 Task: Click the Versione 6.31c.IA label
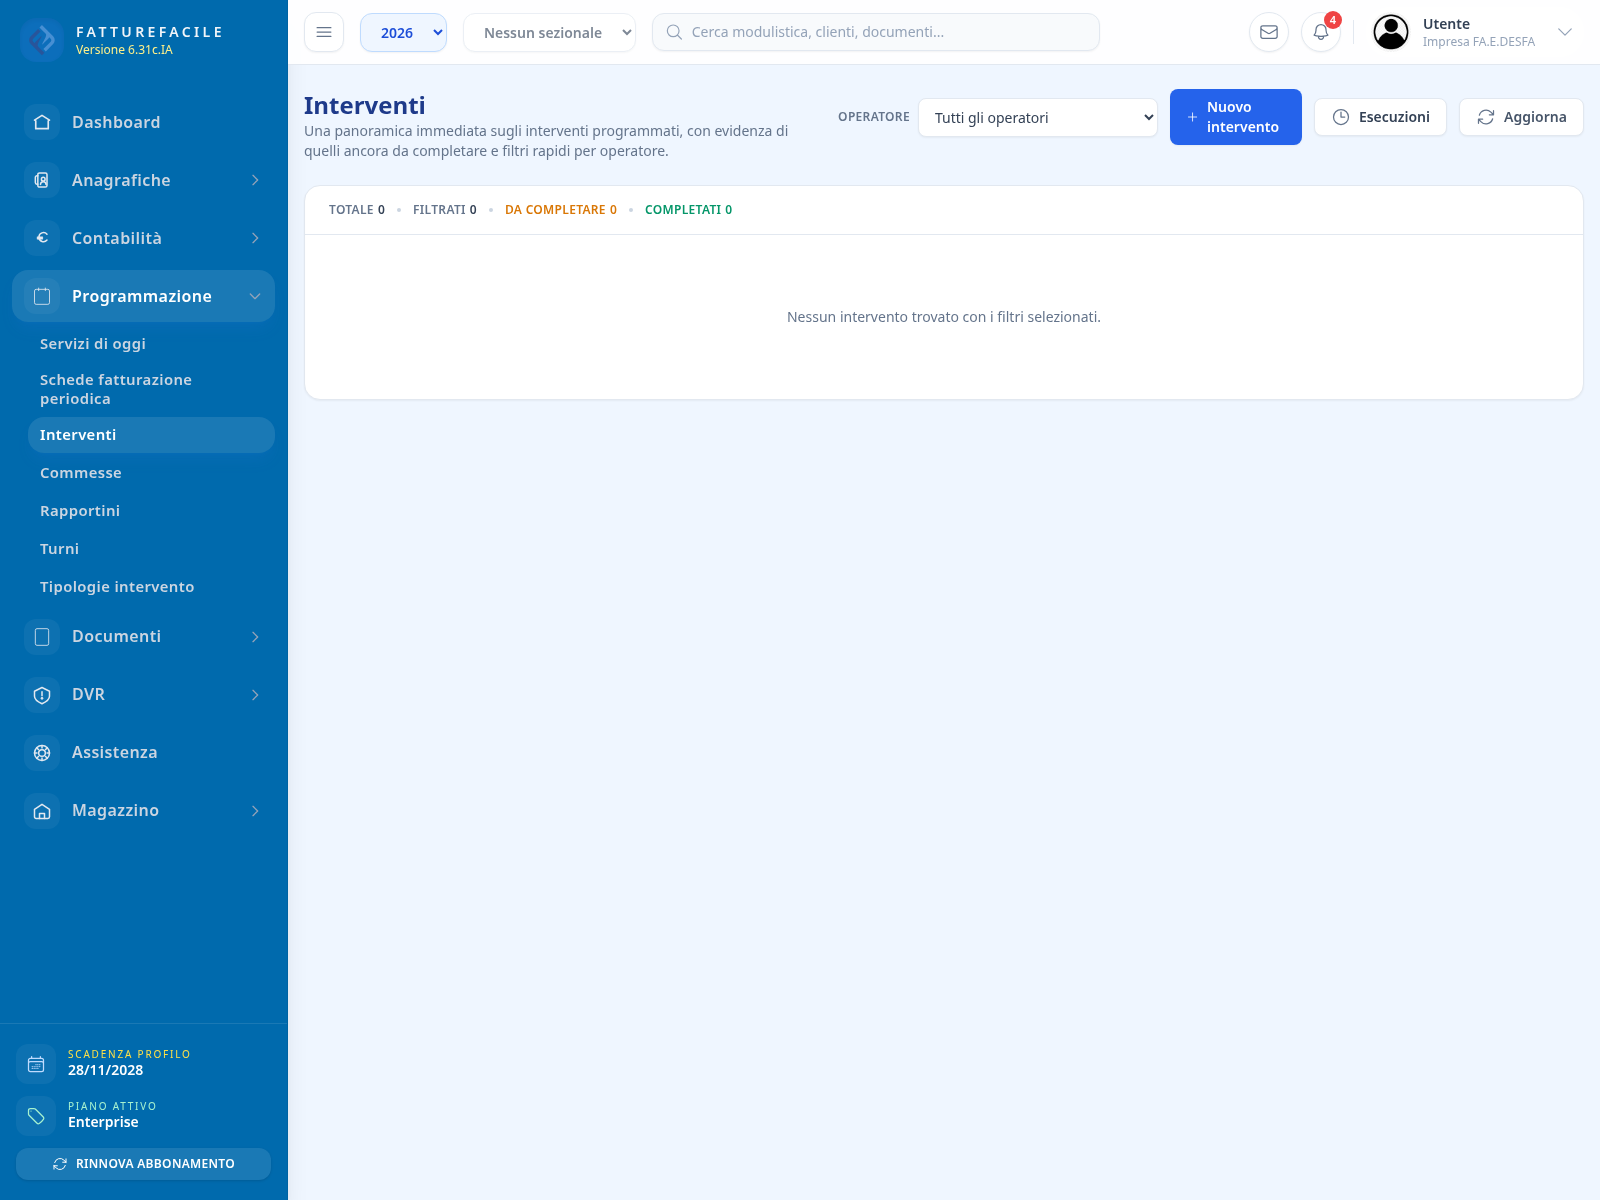tap(124, 50)
